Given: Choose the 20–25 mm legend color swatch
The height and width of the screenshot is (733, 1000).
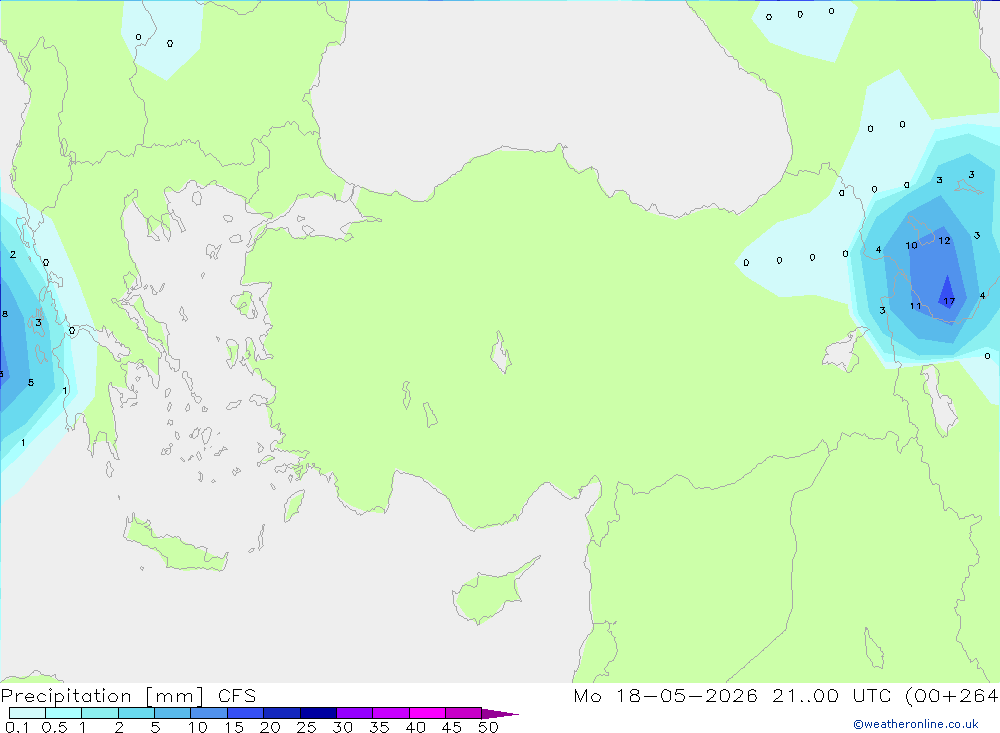Looking at the screenshot, I should coord(281,713).
